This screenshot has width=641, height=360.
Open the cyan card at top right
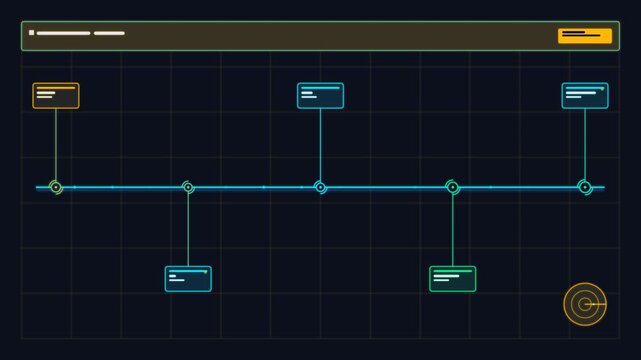(x=585, y=96)
